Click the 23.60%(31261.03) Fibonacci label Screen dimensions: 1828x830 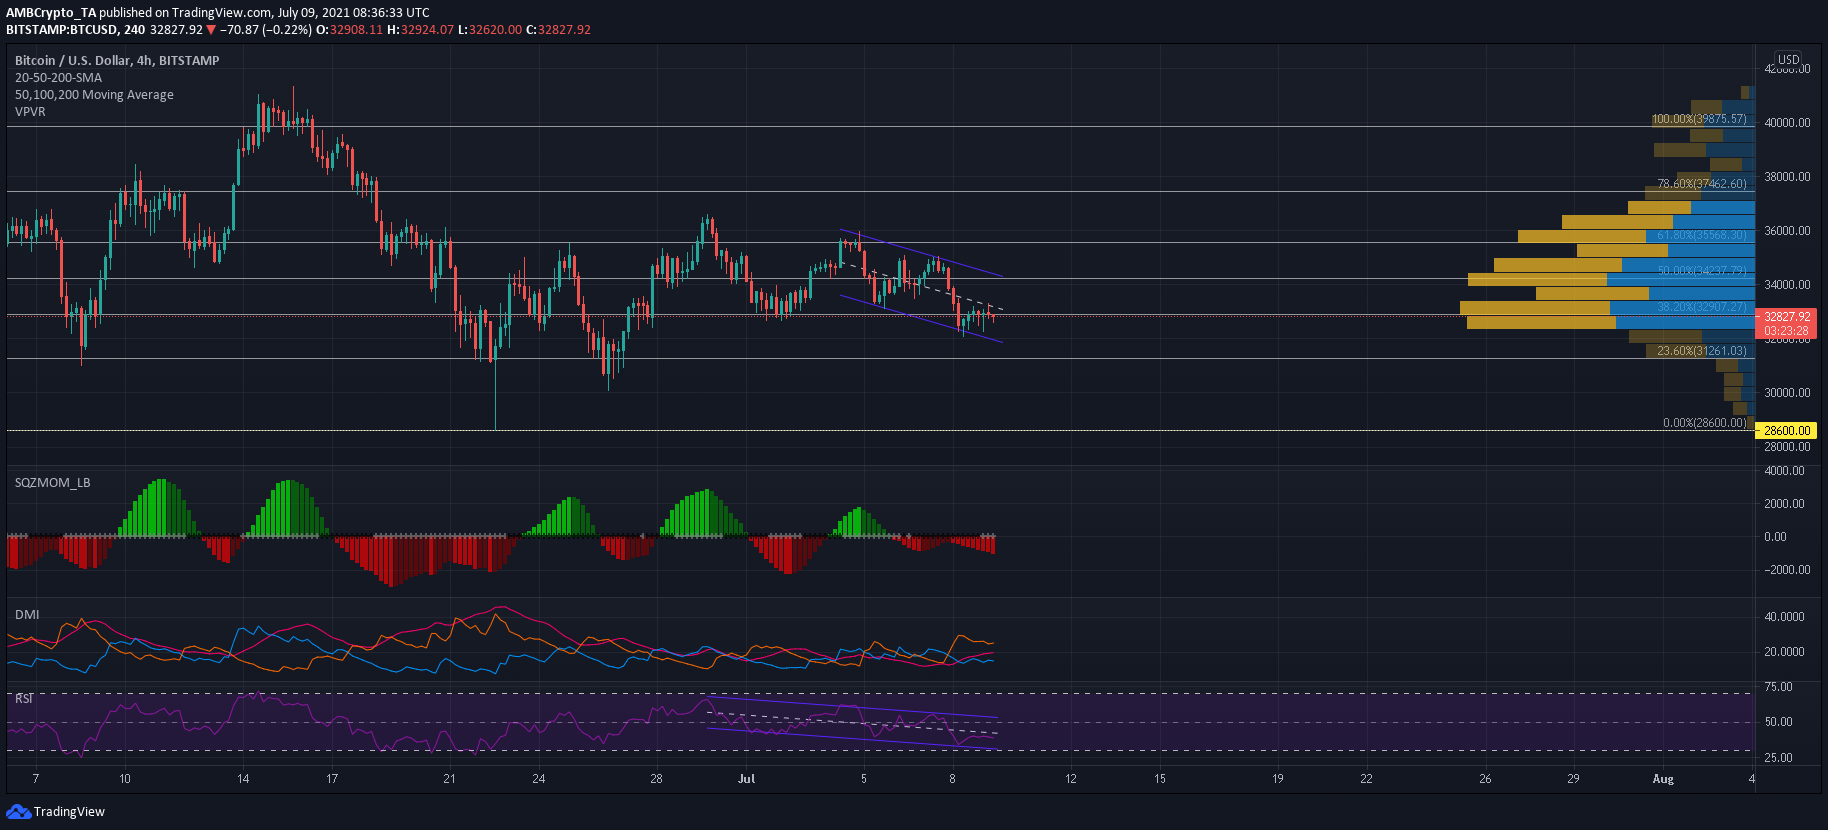coord(1702,351)
